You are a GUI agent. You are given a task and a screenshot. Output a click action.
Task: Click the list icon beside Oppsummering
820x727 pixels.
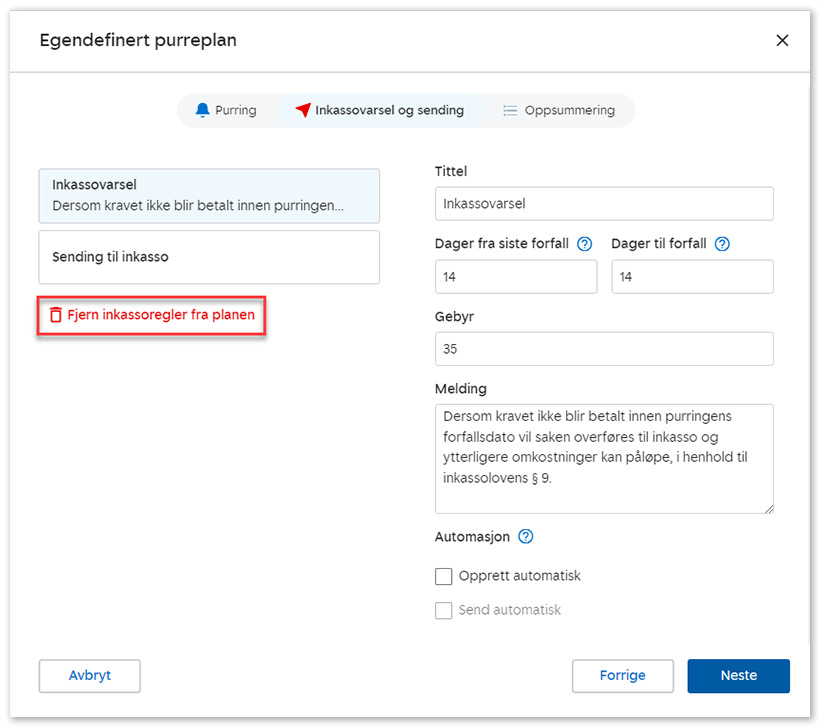pos(510,110)
